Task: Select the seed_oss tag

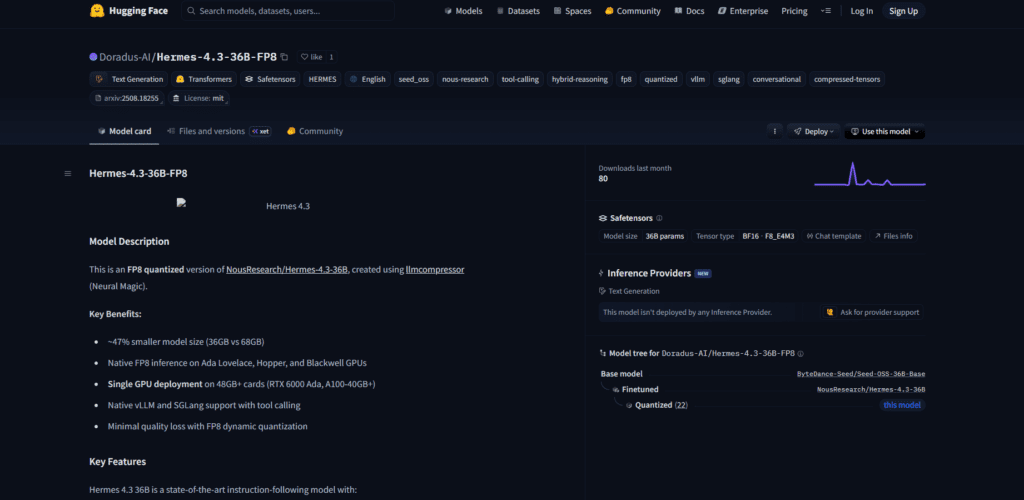Action: (413, 79)
